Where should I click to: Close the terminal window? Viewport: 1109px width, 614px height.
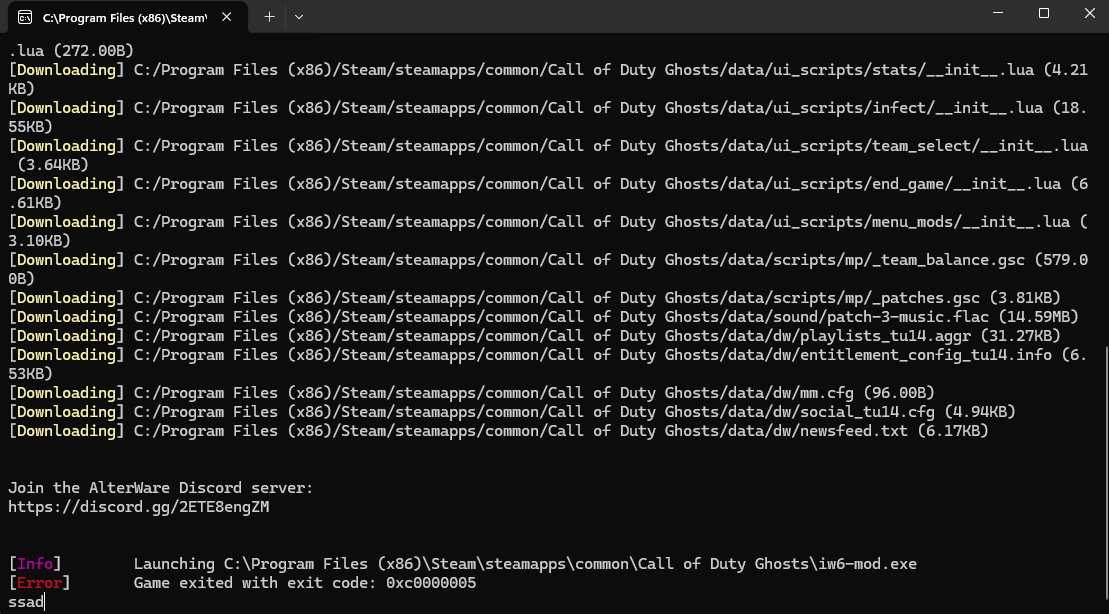[1088, 14]
